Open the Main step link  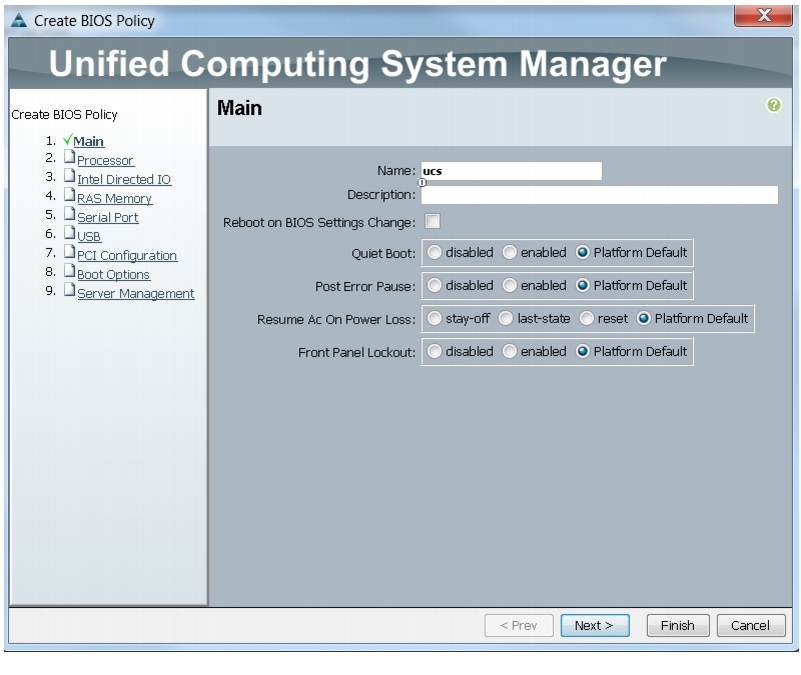(x=88, y=141)
